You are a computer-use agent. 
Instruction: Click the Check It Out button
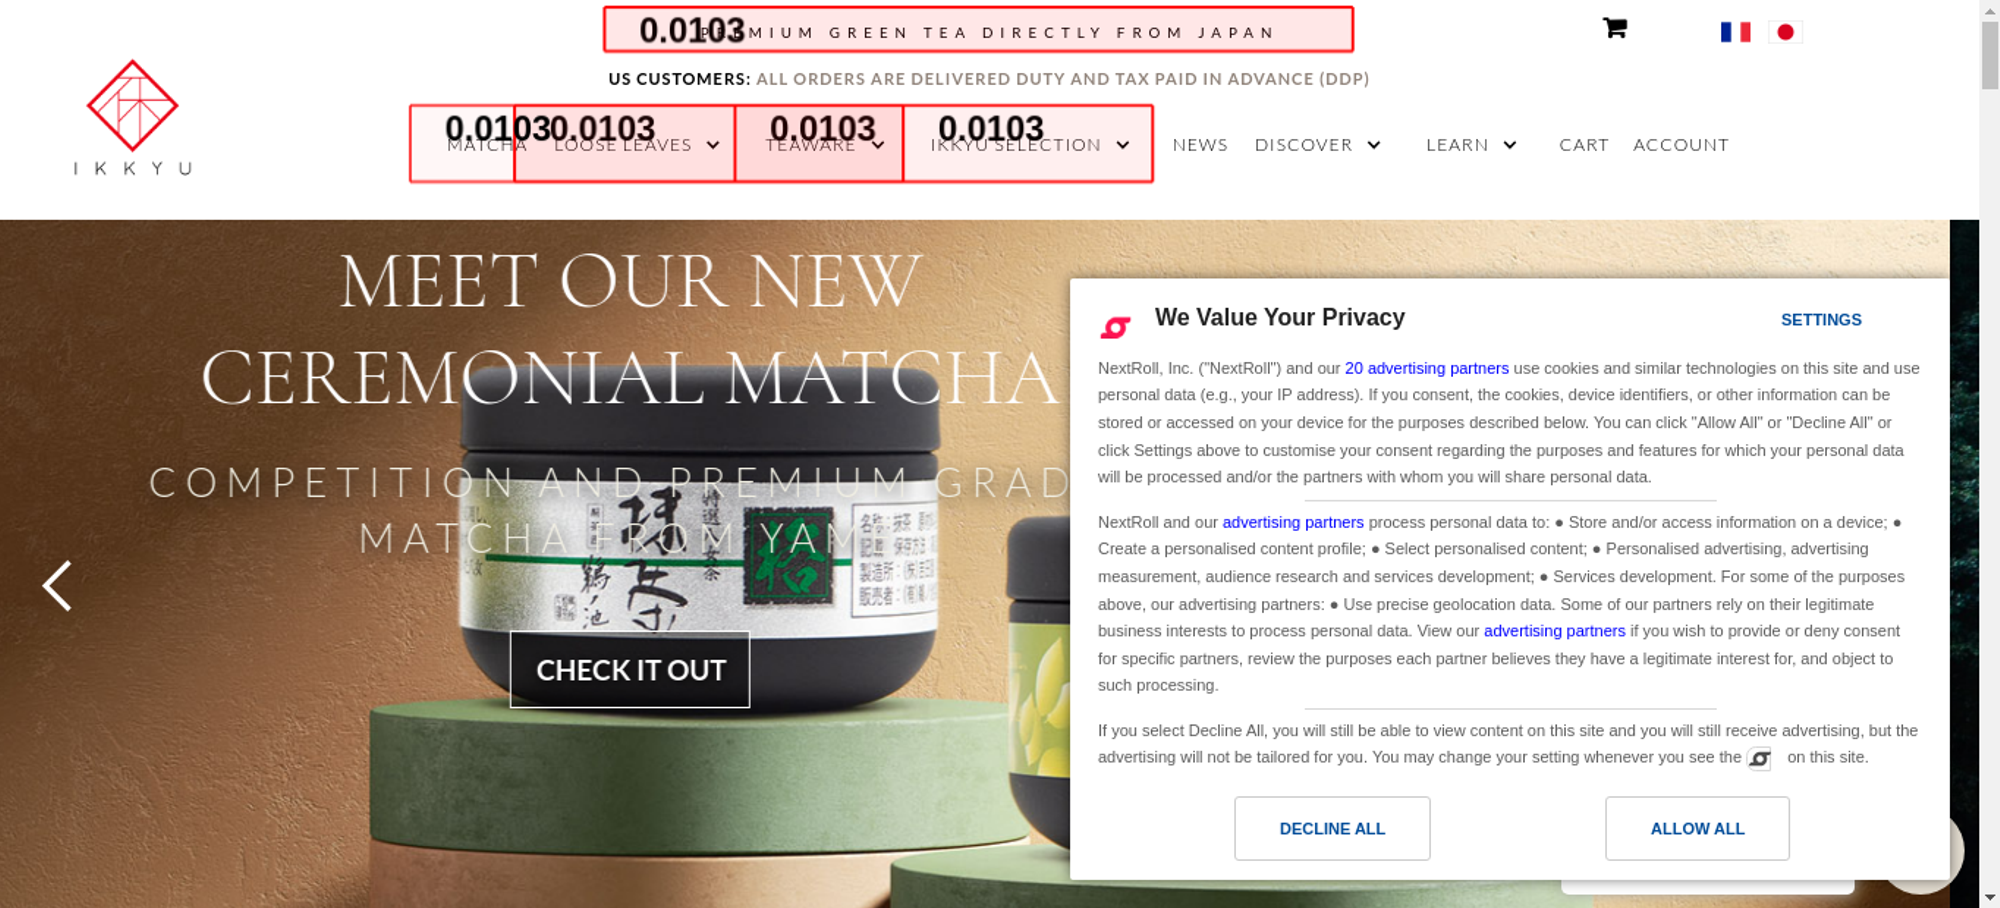pyautogui.click(x=630, y=669)
